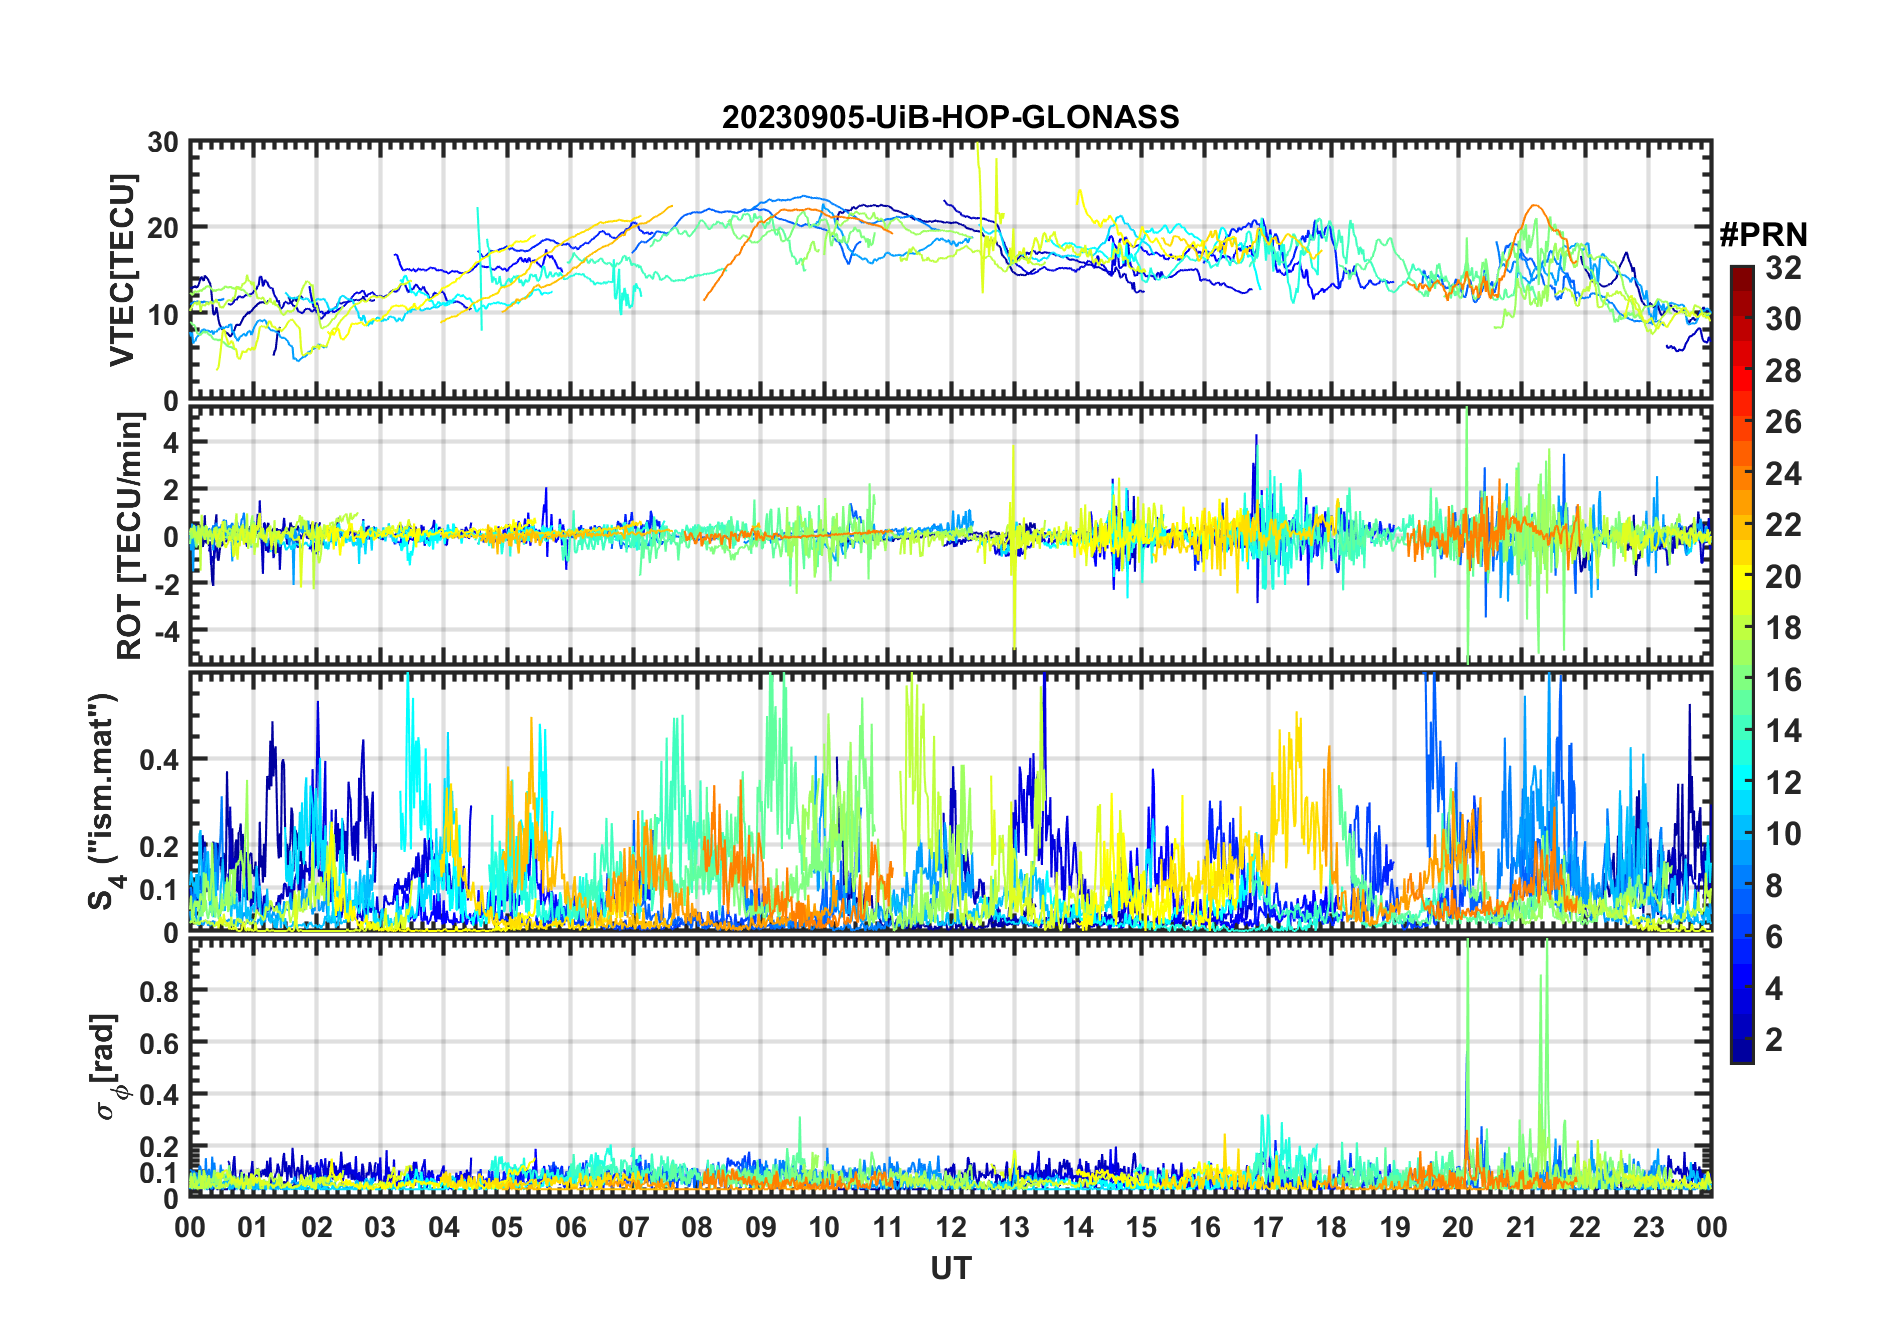Click the plot title 20230905-UiB-HOP-GLONASS

[950, 118]
